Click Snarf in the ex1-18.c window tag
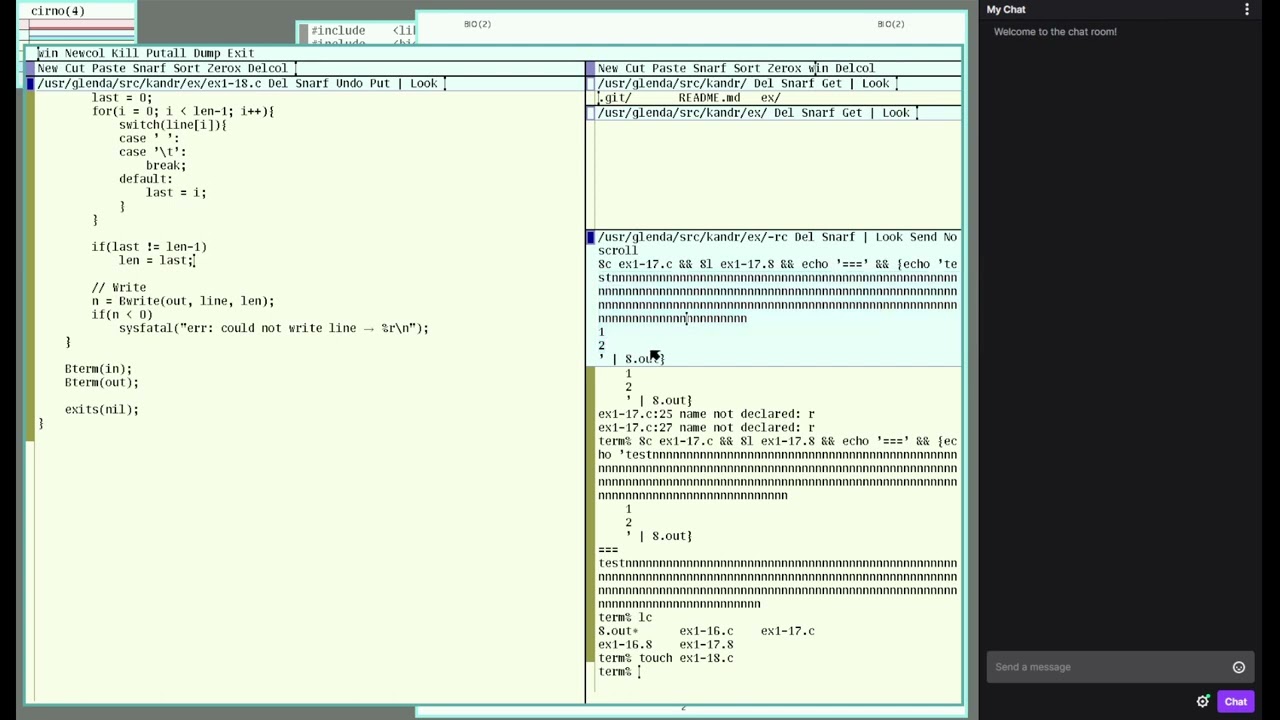 [x=311, y=83]
